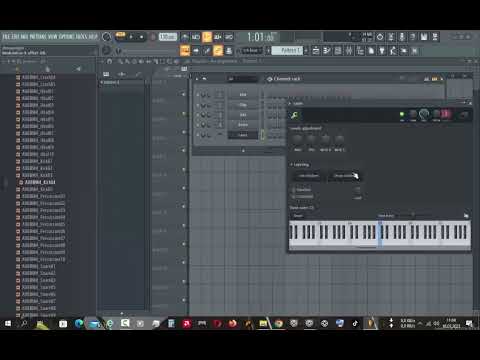Select the Kick channel button
This screenshot has width=480, height=360.
point(243,95)
